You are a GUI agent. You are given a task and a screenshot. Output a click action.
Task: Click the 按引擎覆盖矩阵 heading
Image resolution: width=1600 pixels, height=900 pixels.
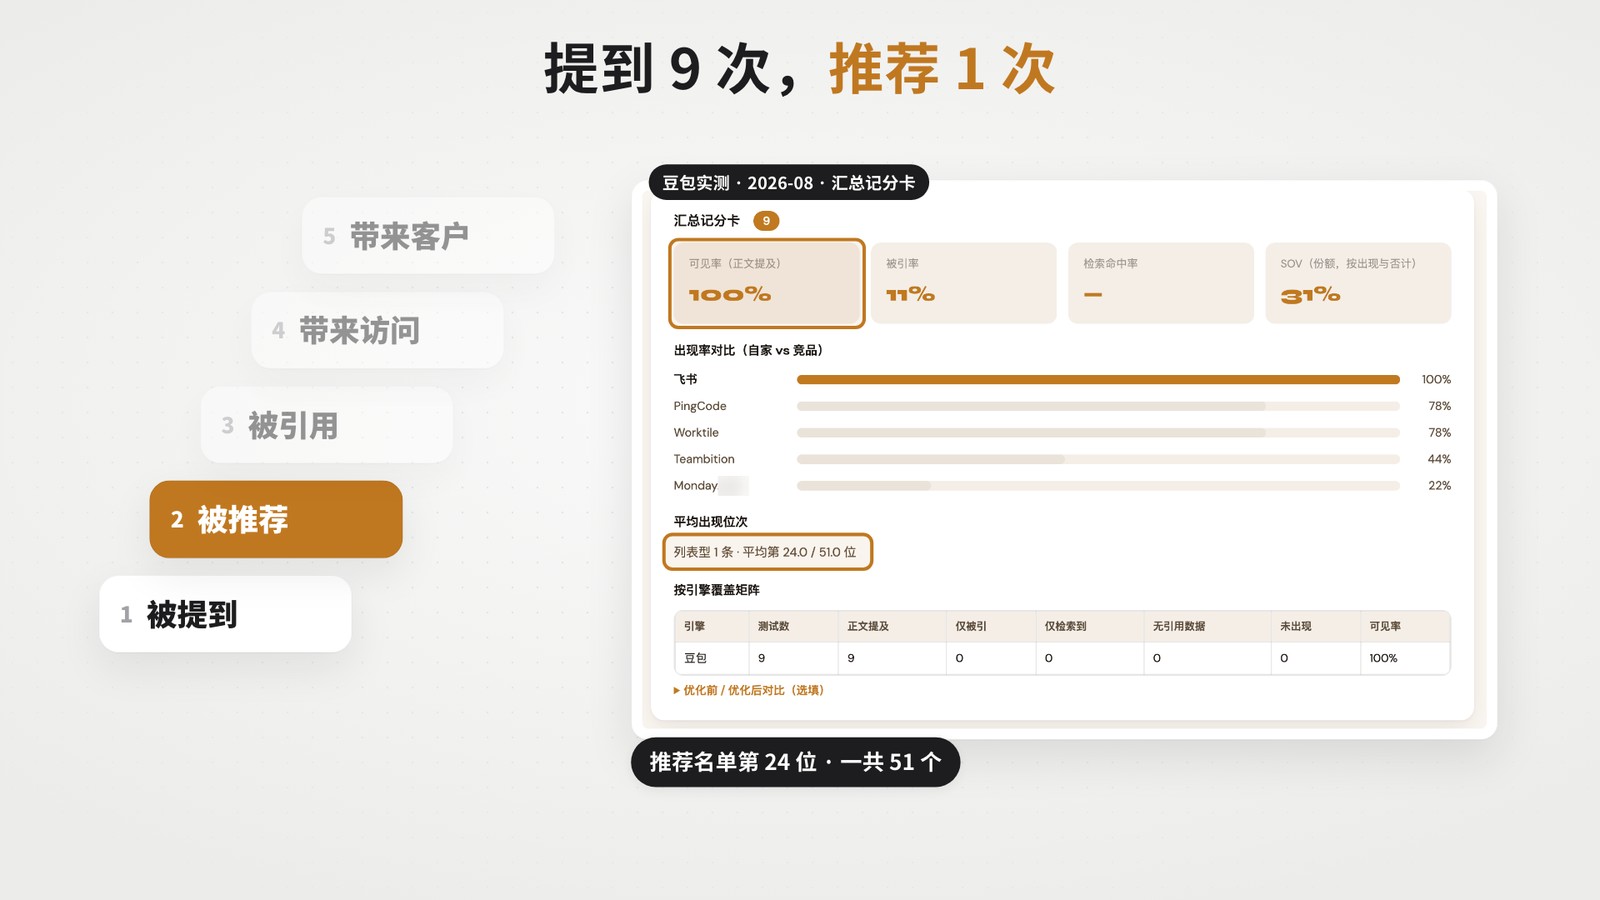(716, 590)
